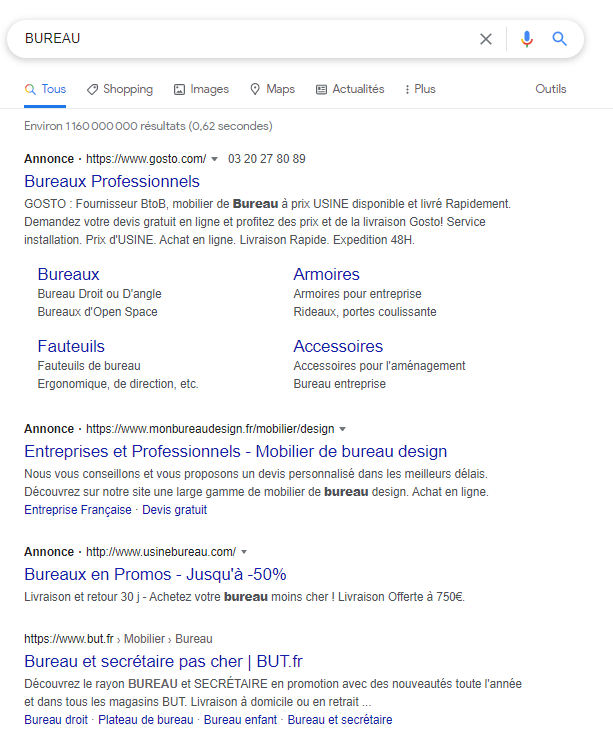Clear the search box with the X icon
This screenshot has height=742, width=613.
486,39
